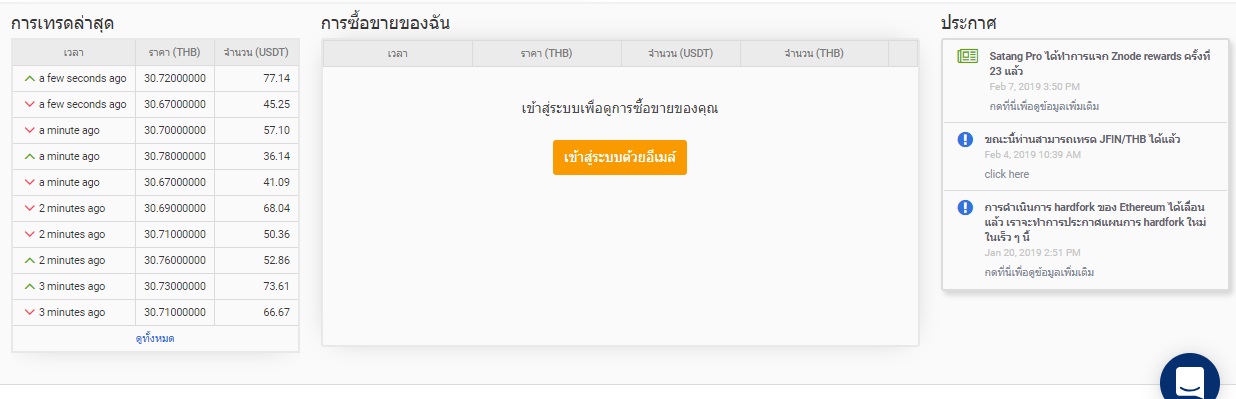Click the amount (USDT) header in my trades
The image size is (1236, 399).
point(681,53)
